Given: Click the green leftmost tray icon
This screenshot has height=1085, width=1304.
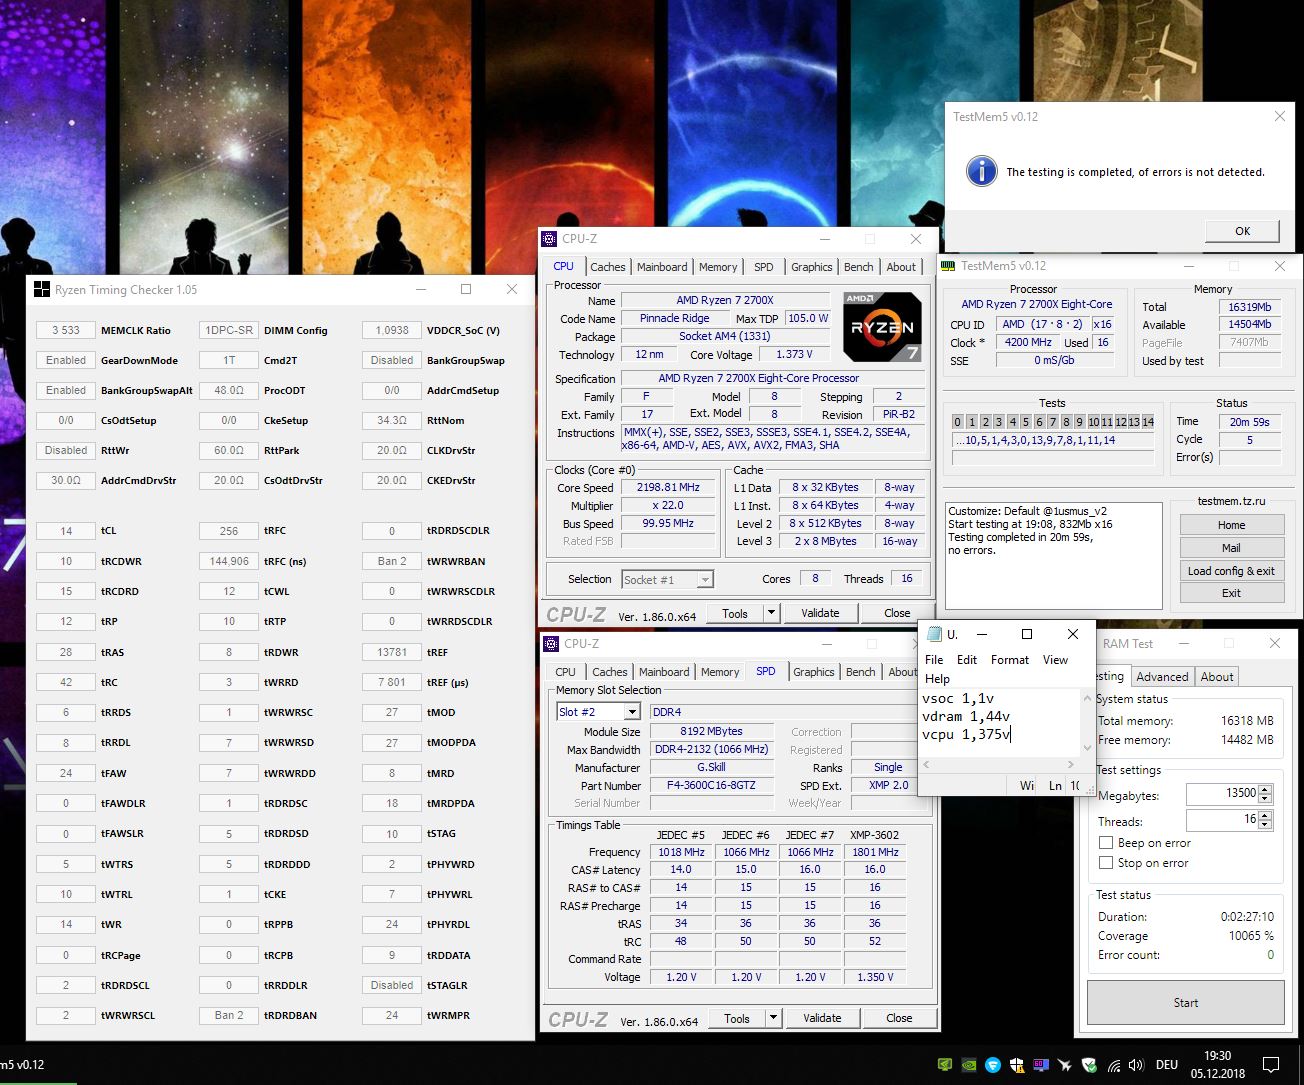Looking at the screenshot, I should click(x=945, y=1065).
